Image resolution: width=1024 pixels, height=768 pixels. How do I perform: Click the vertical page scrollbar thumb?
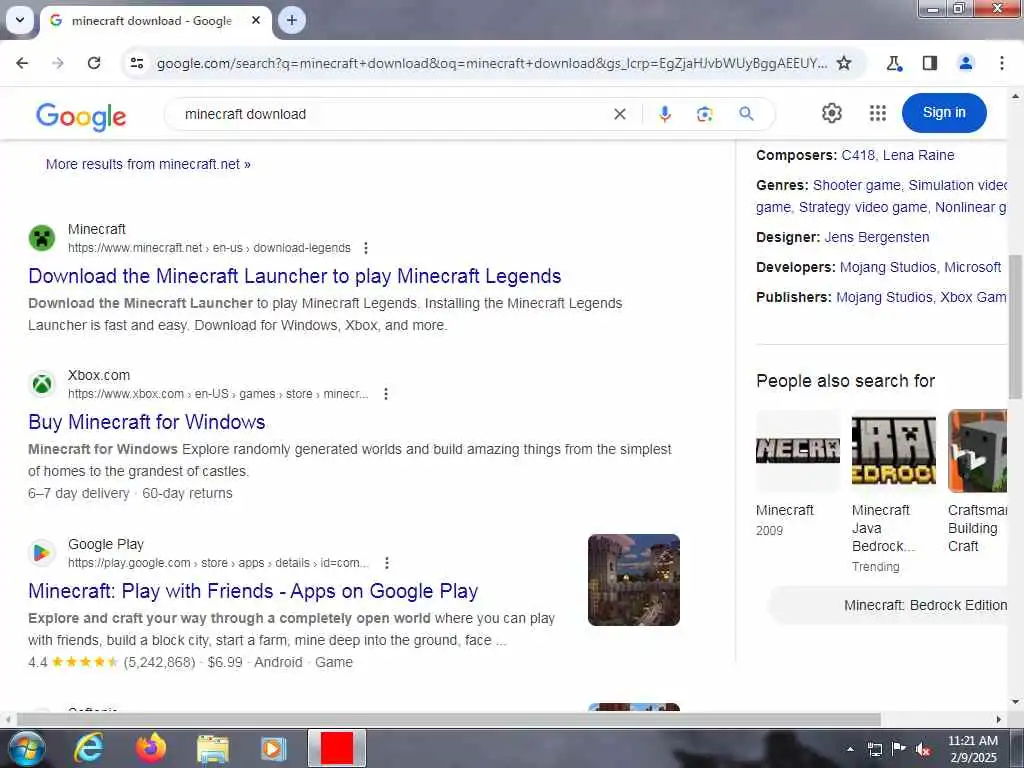pyautogui.click(x=1015, y=327)
